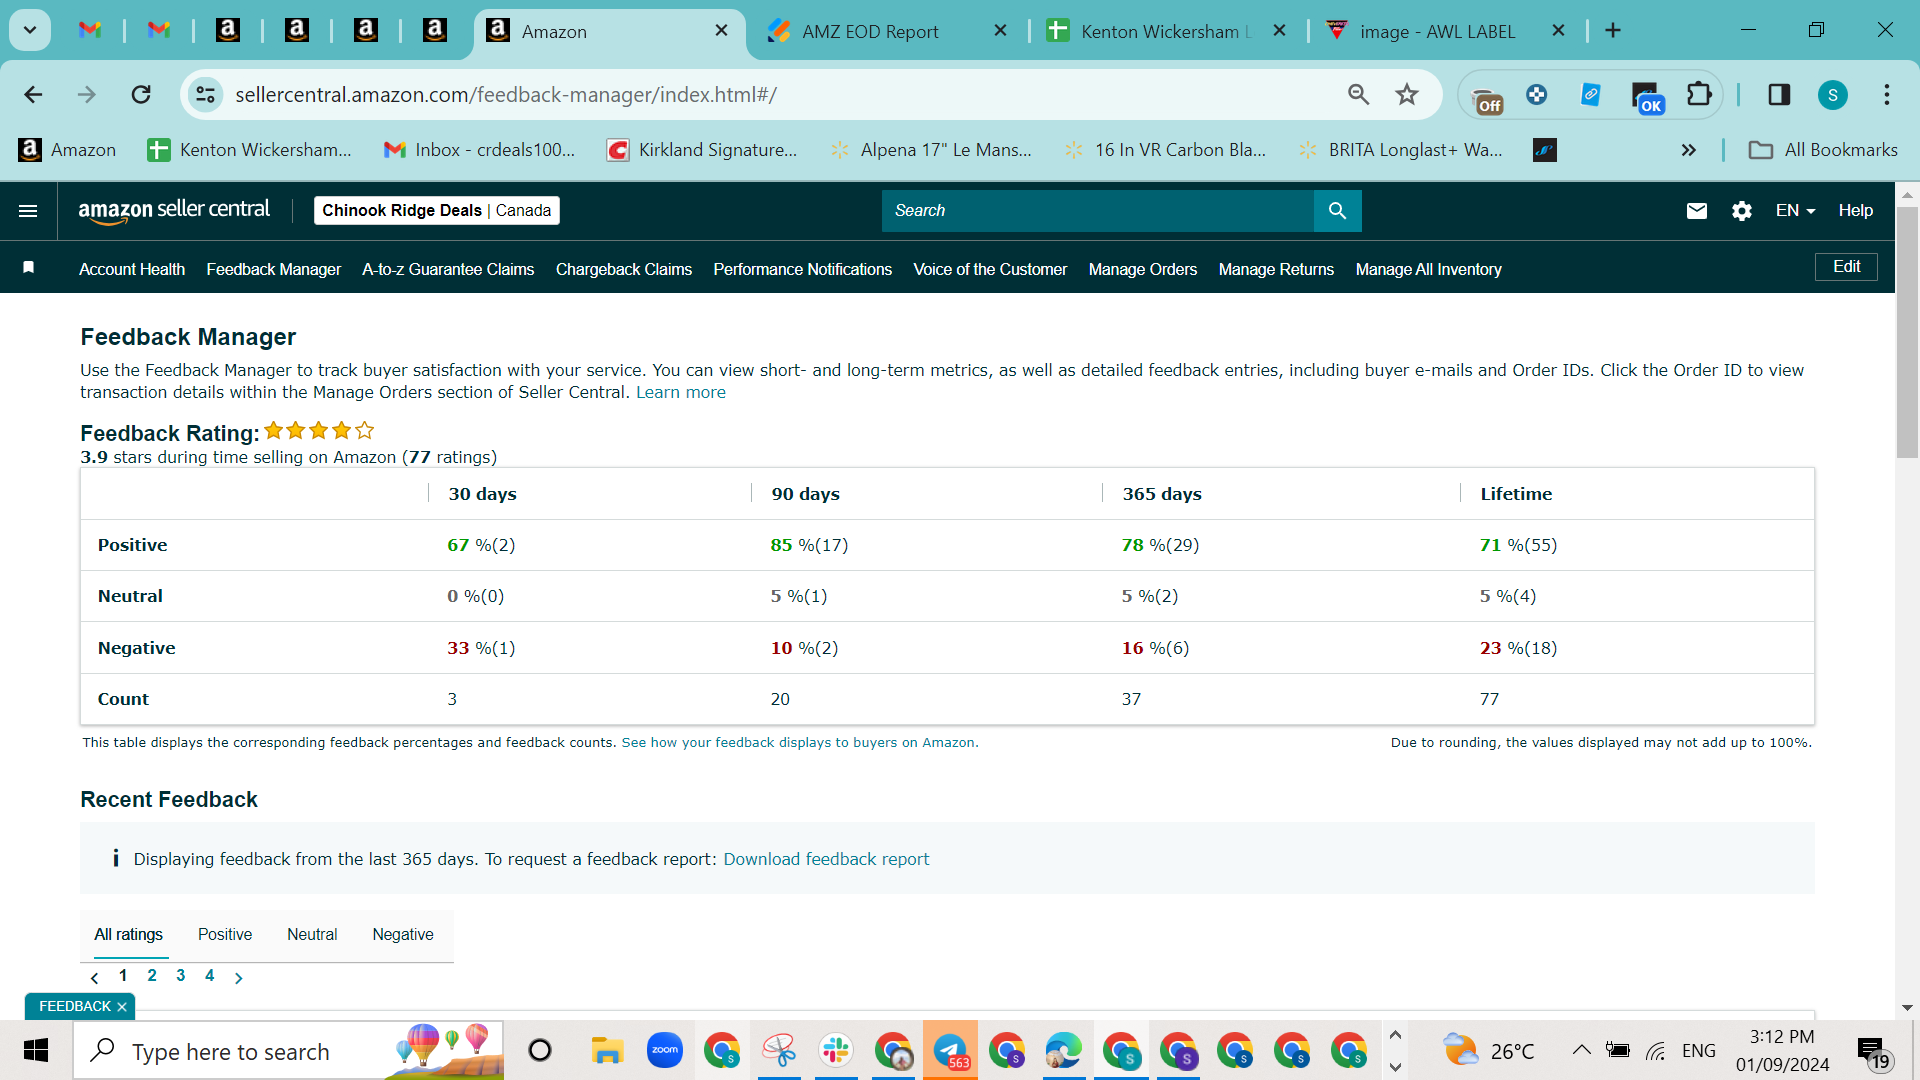Click the Windows taskbar search box

click(x=288, y=1051)
